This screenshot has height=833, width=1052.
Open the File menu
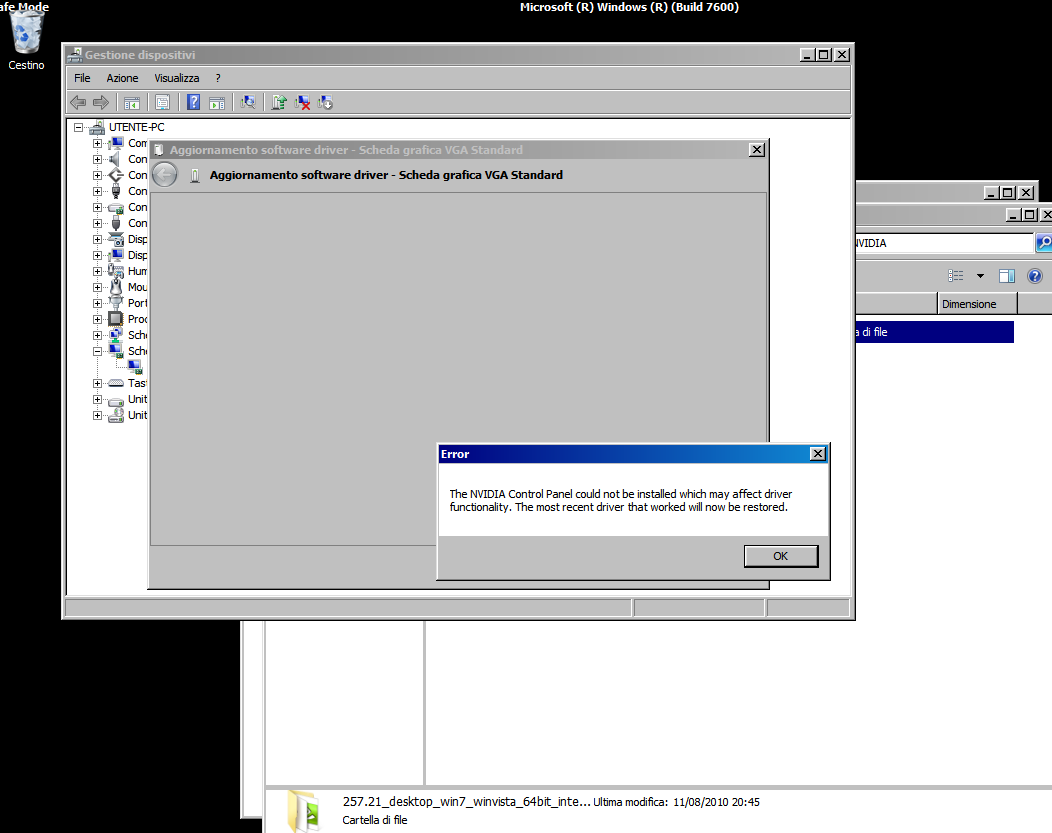pyautogui.click(x=82, y=78)
